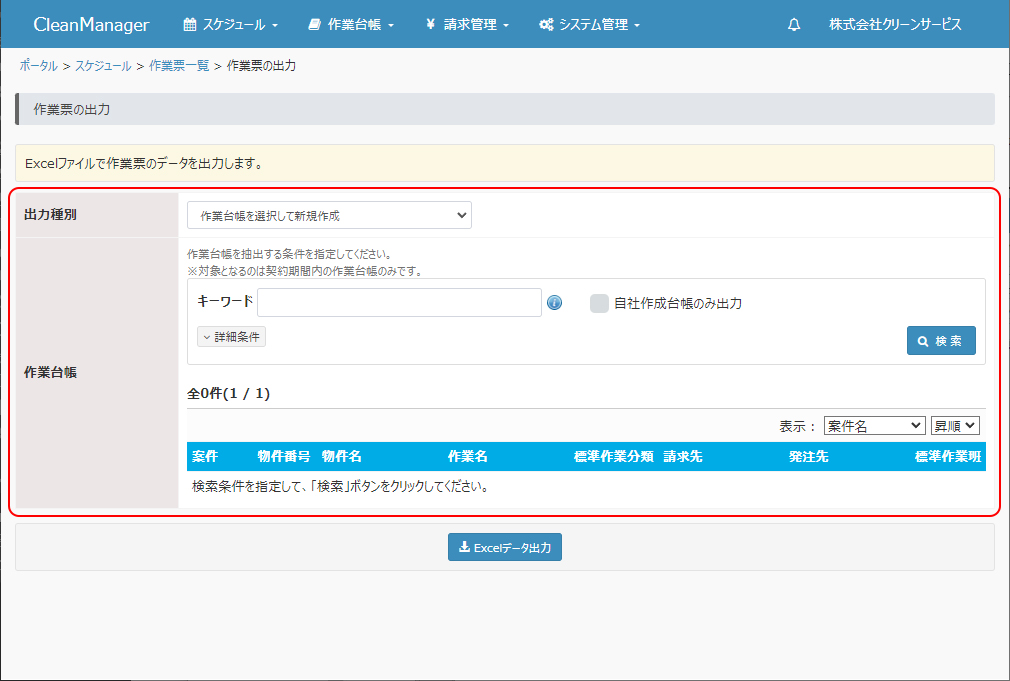Enable 自社作成台帳のみ出力 checkbox

click(x=599, y=303)
